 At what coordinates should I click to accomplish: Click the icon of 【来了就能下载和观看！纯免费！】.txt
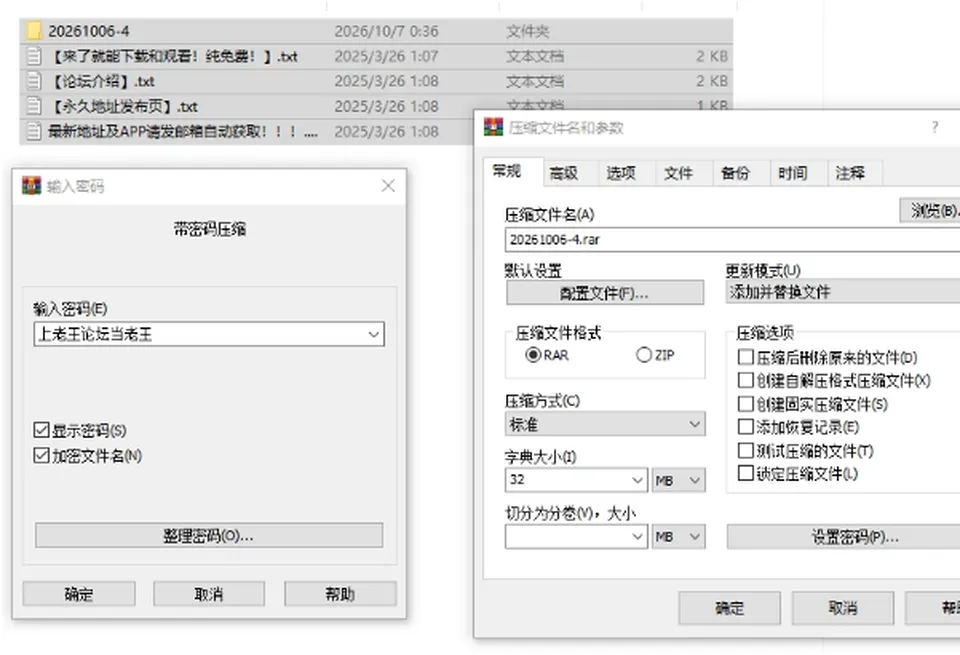34,56
